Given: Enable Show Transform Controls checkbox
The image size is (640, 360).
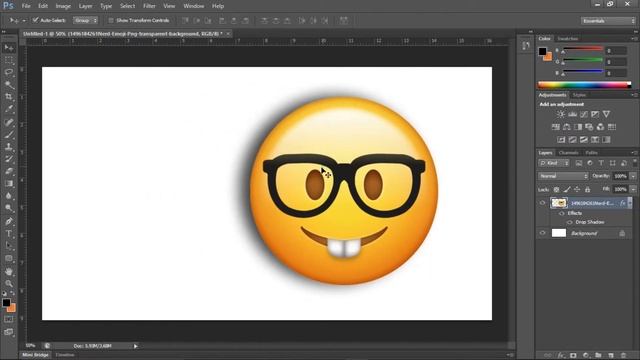Looking at the screenshot, I should 111,20.
